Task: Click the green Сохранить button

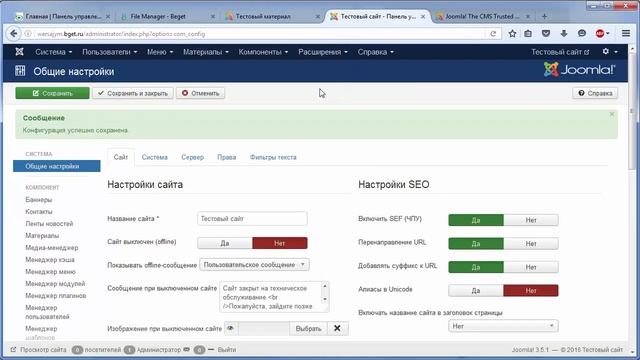Action: pos(52,93)
